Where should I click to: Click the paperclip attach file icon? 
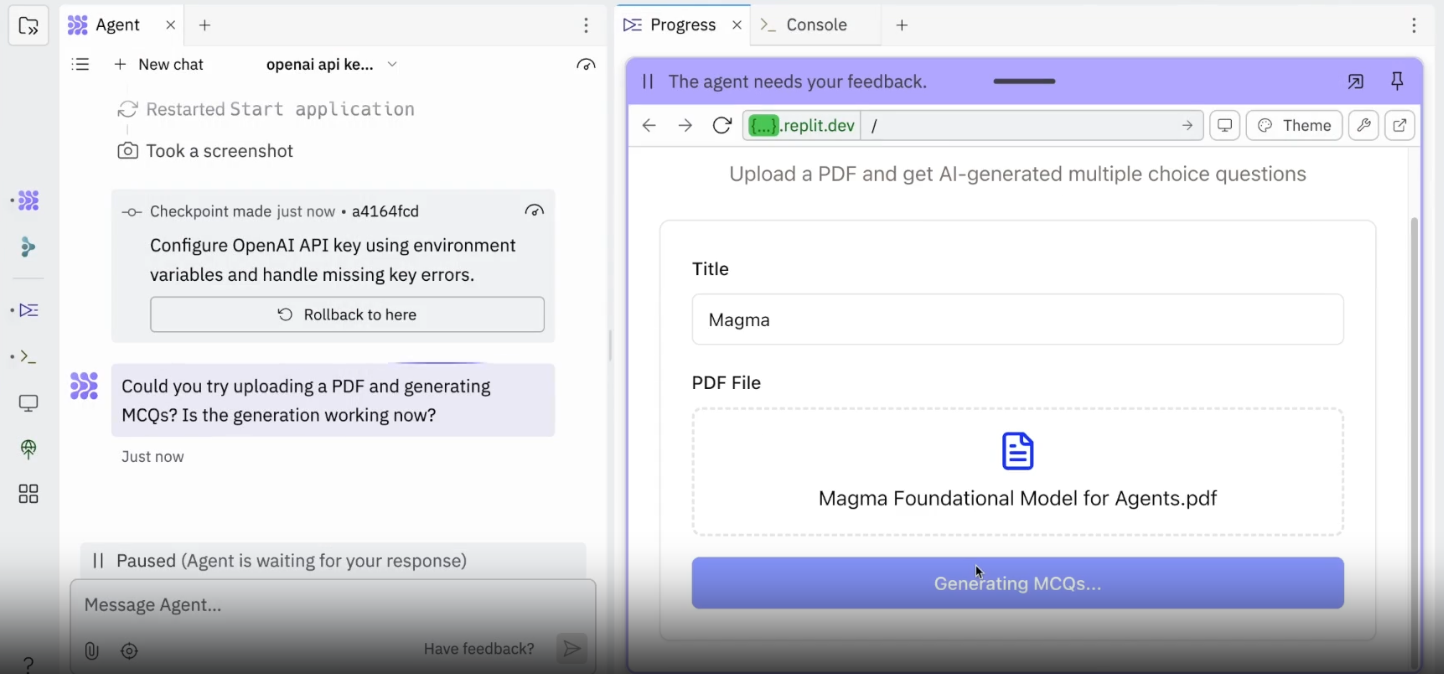pyautogui.click(x=91, y=651)
